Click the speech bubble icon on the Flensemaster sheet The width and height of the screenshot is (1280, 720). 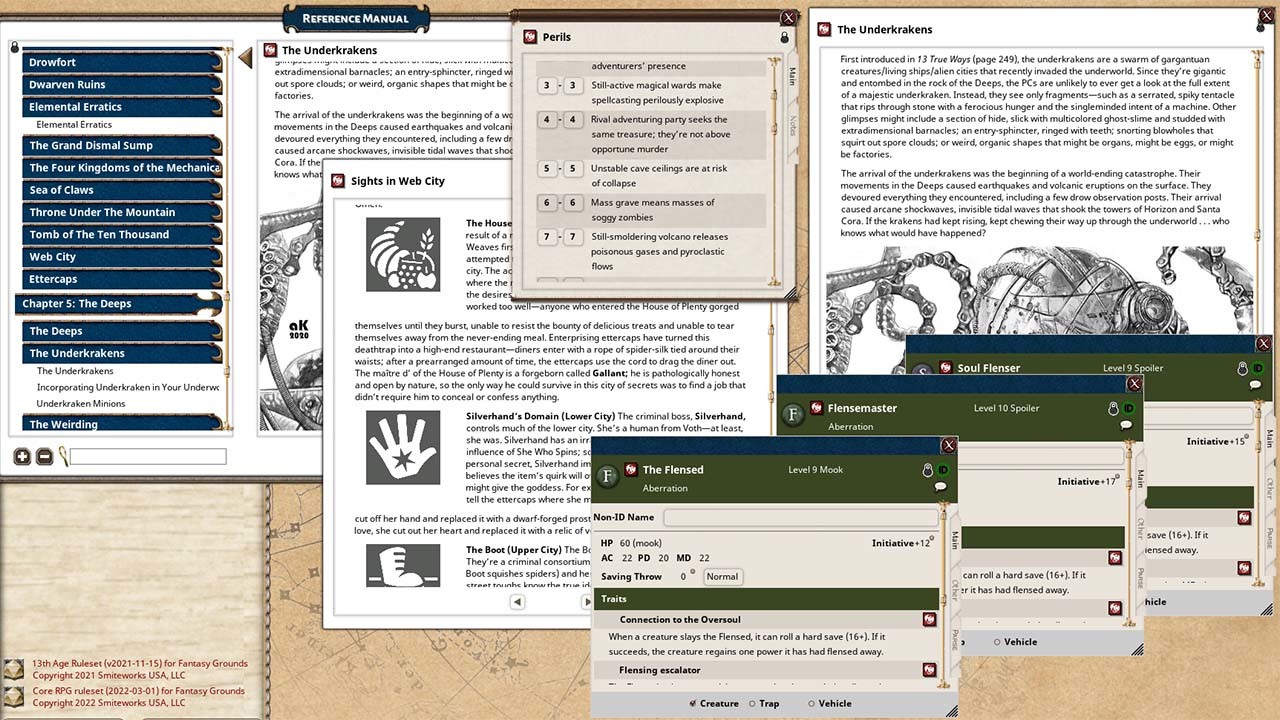coord(1126,425)
